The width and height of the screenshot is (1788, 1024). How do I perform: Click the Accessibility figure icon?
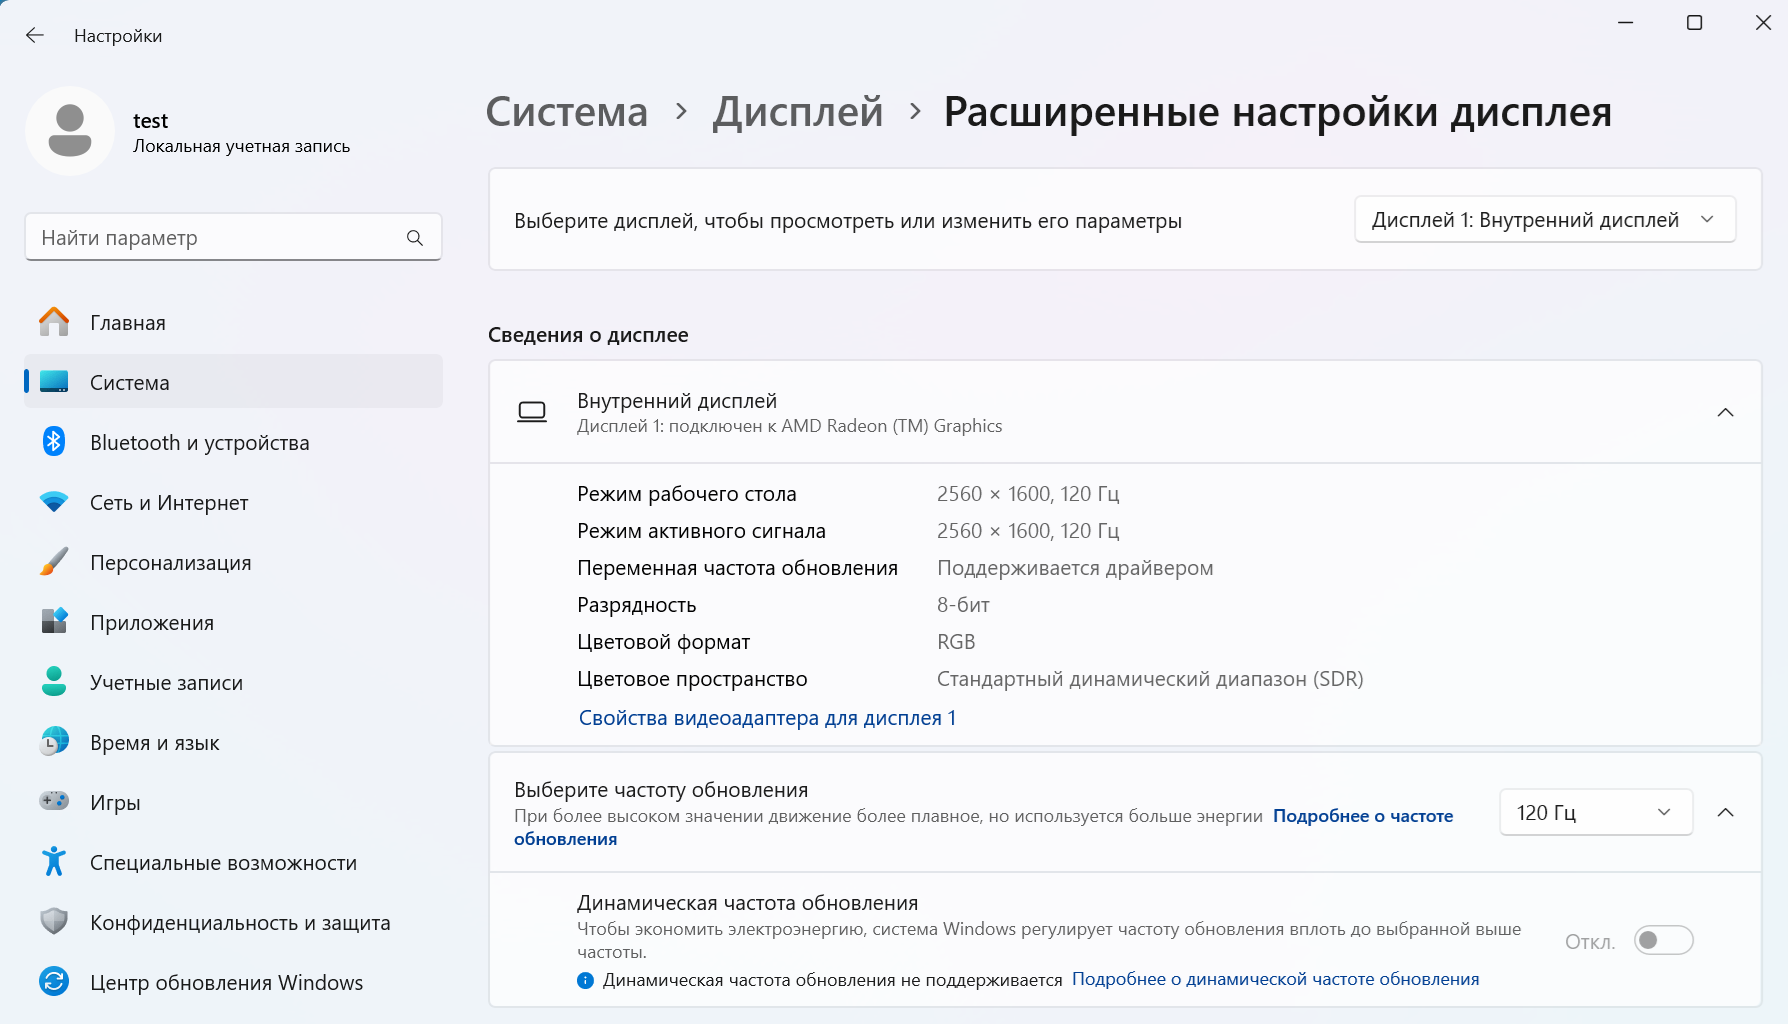[54, 862]
